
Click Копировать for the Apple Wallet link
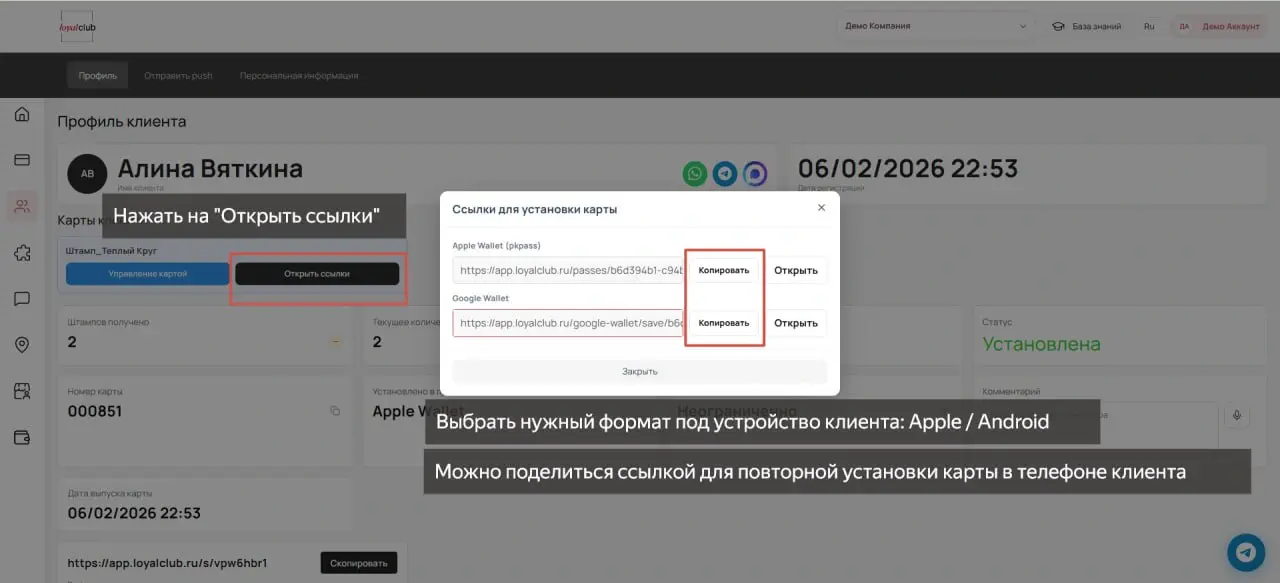click(724, 270)
